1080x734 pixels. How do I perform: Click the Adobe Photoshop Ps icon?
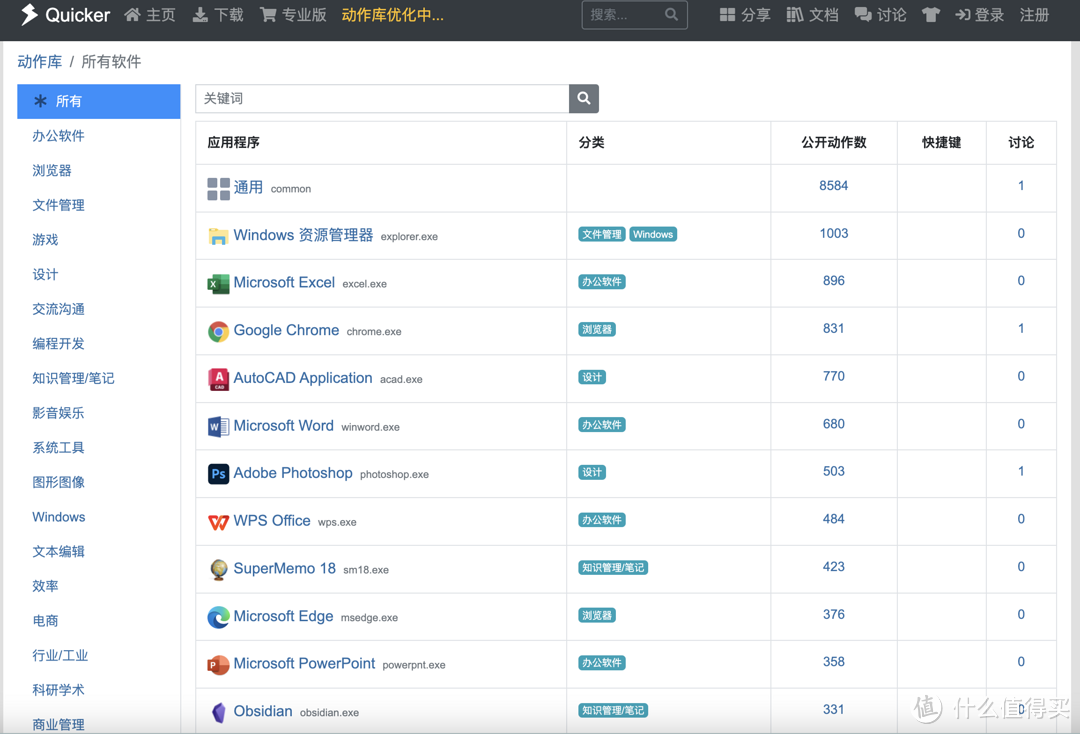pyautogui.click(x=218, y=474)
